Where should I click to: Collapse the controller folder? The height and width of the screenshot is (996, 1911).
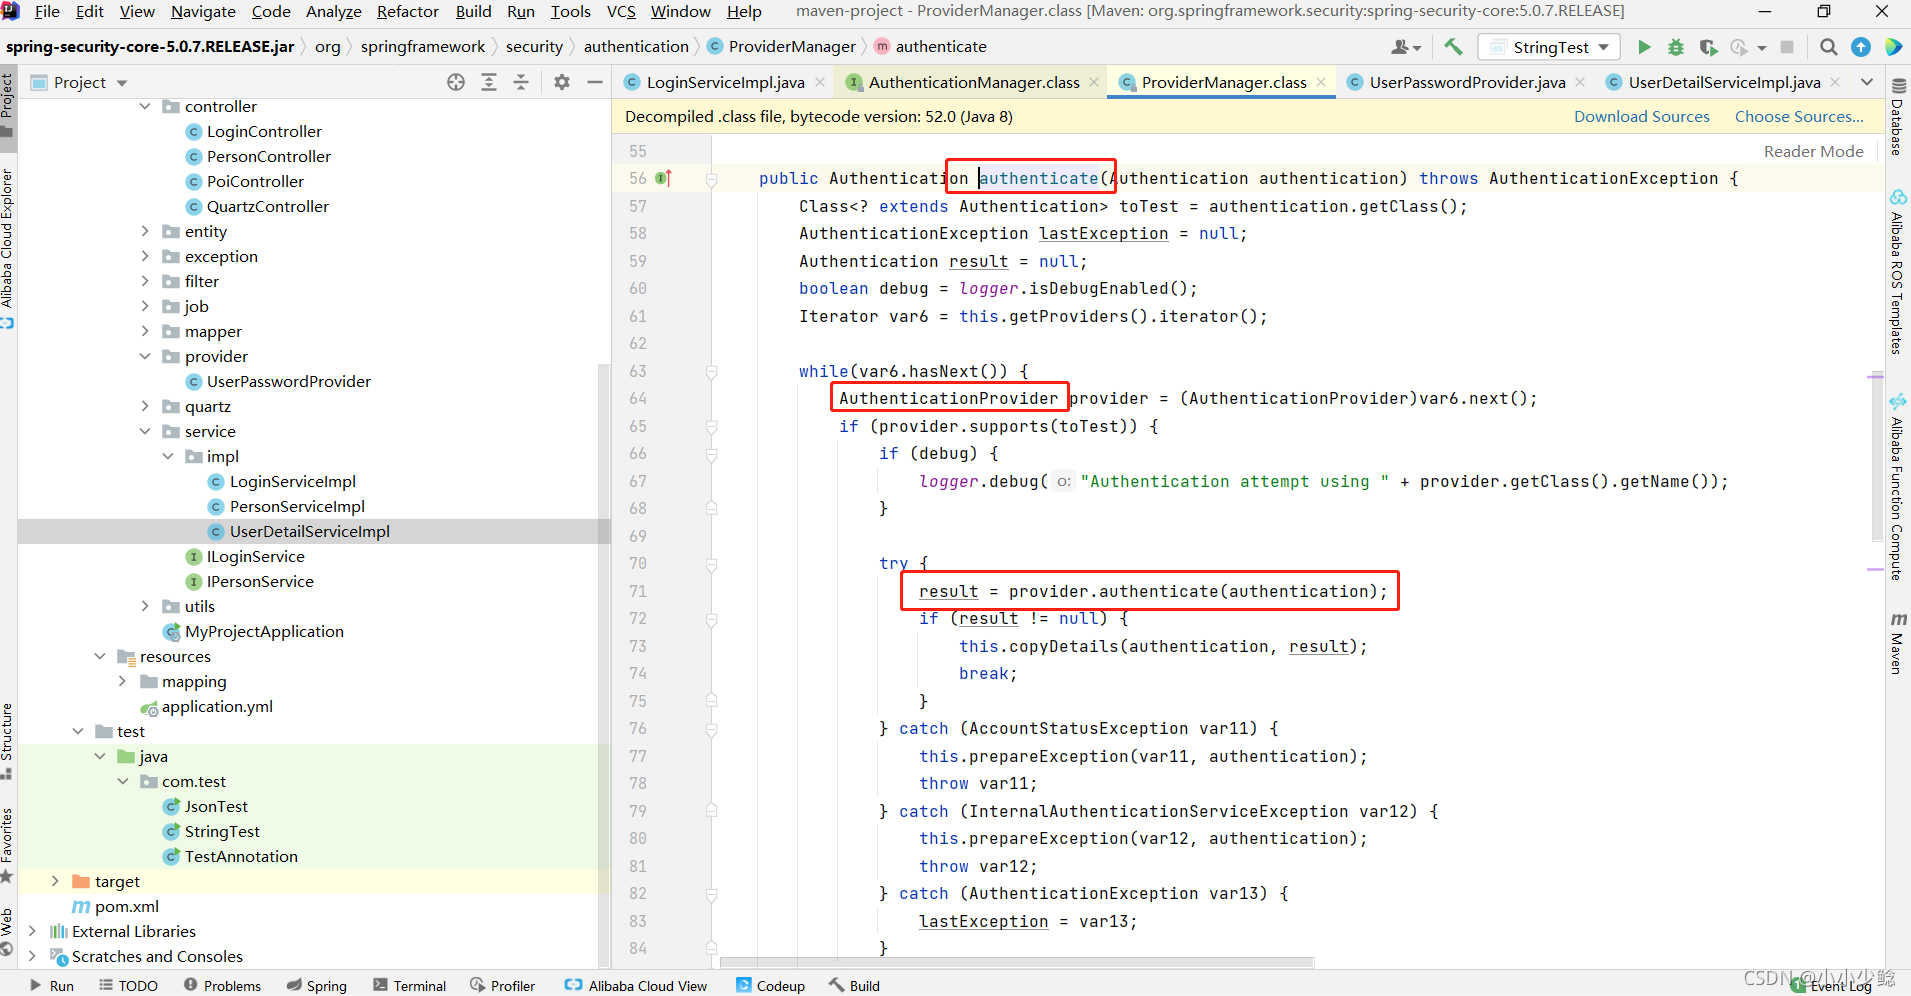145,106
